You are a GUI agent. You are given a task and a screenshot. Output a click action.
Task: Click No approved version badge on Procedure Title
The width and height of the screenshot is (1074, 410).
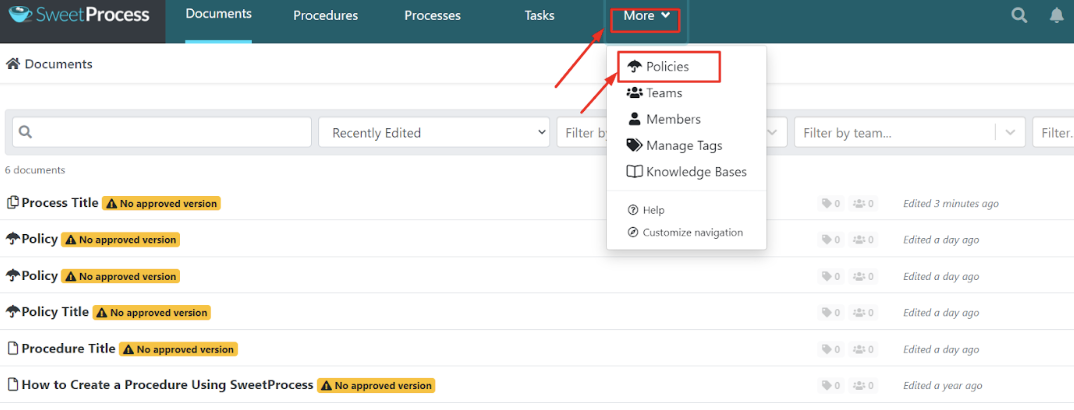(178, 349)
